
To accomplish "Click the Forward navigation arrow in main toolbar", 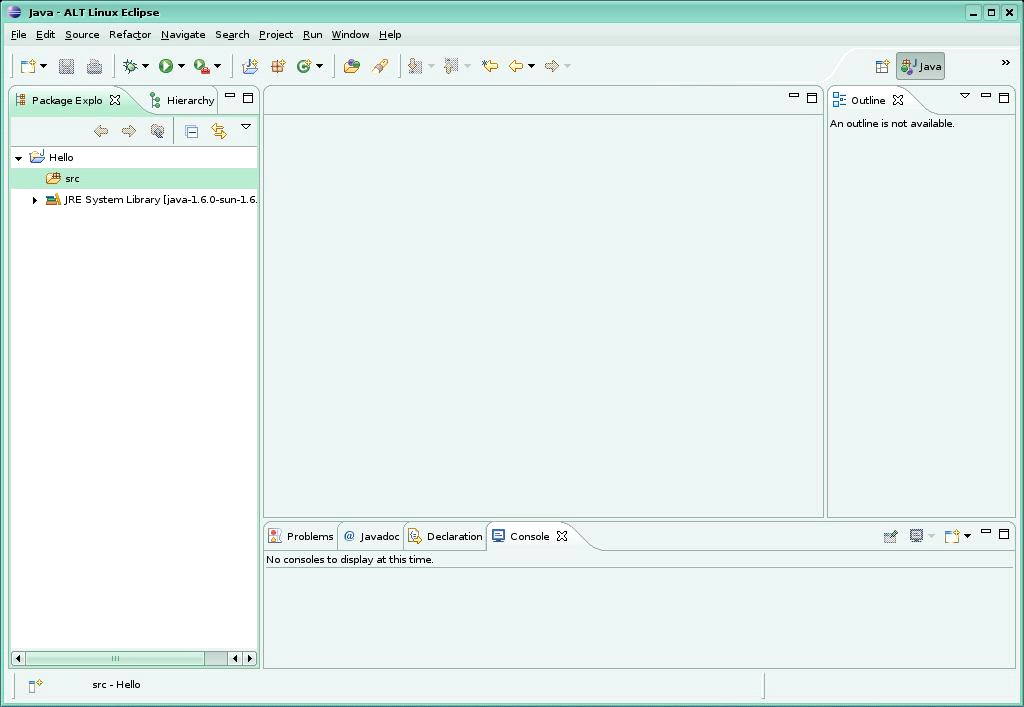I will (552, 66).
